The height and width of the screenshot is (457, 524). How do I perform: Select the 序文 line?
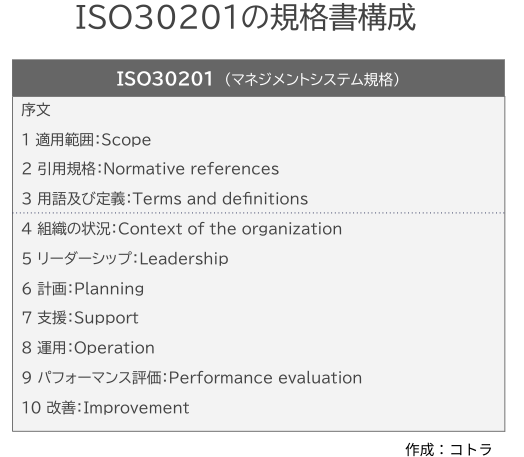pos(36,110)
